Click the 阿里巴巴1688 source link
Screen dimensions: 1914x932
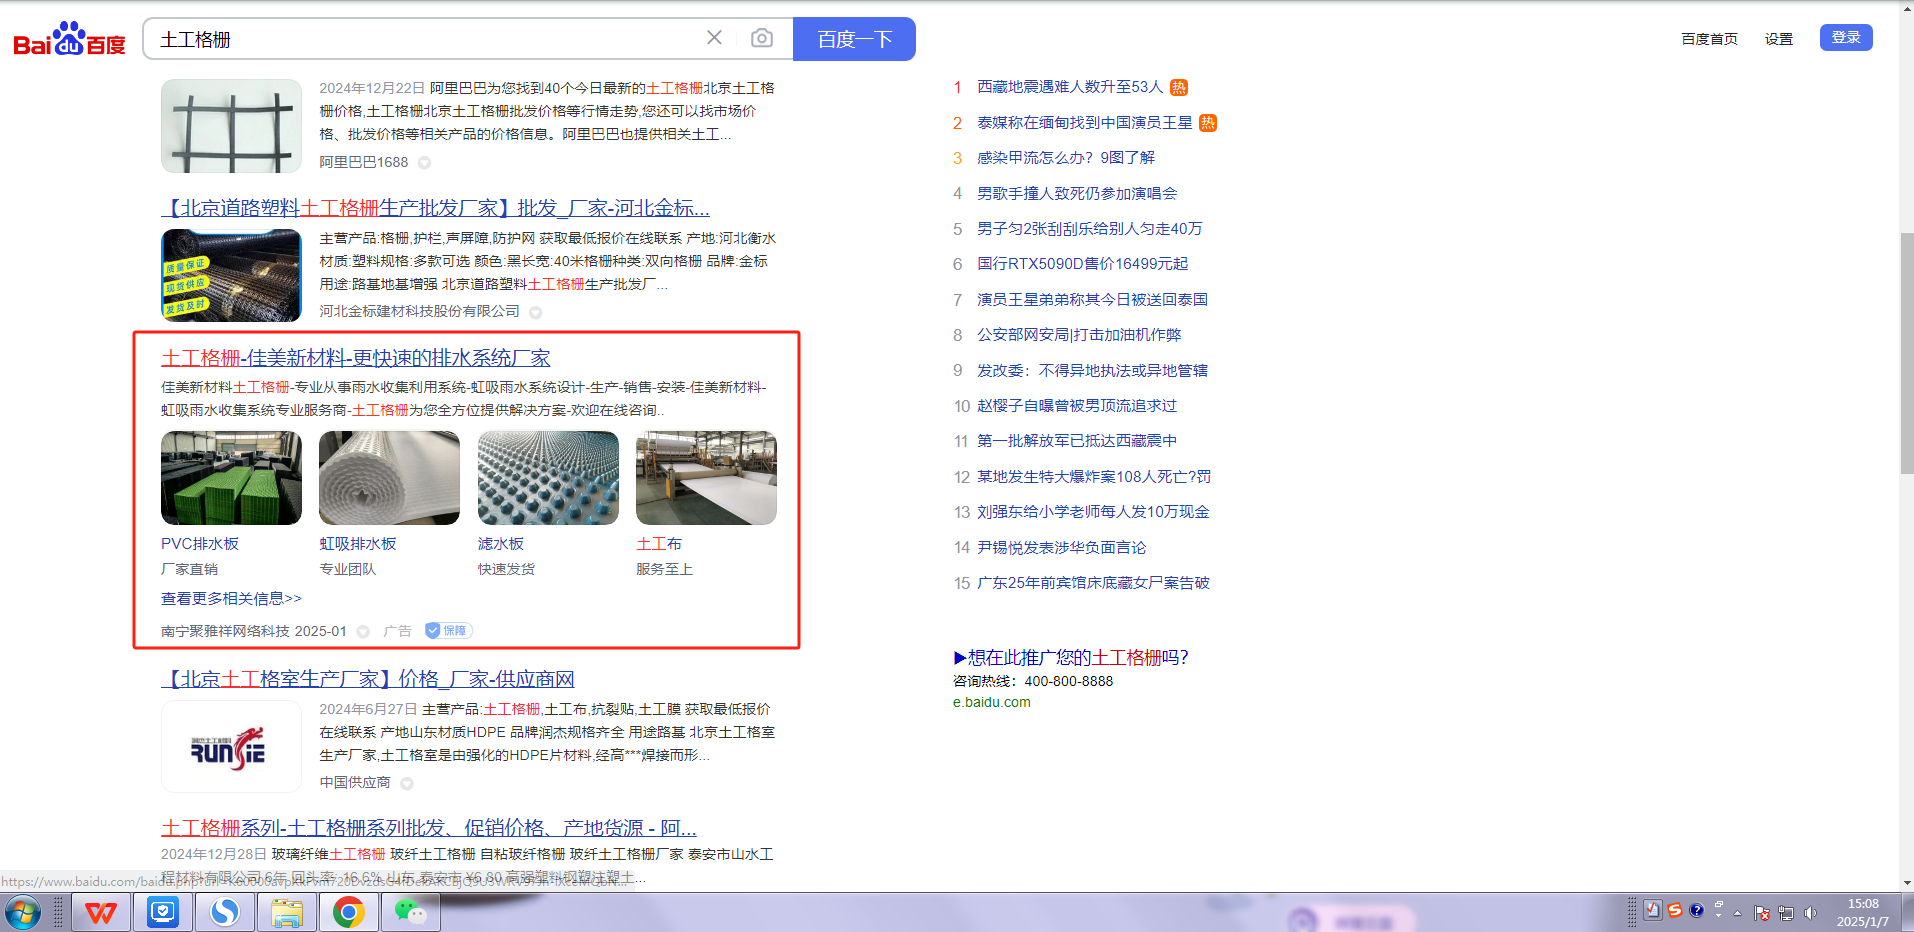pyautogui.click(x=364, y=162)
